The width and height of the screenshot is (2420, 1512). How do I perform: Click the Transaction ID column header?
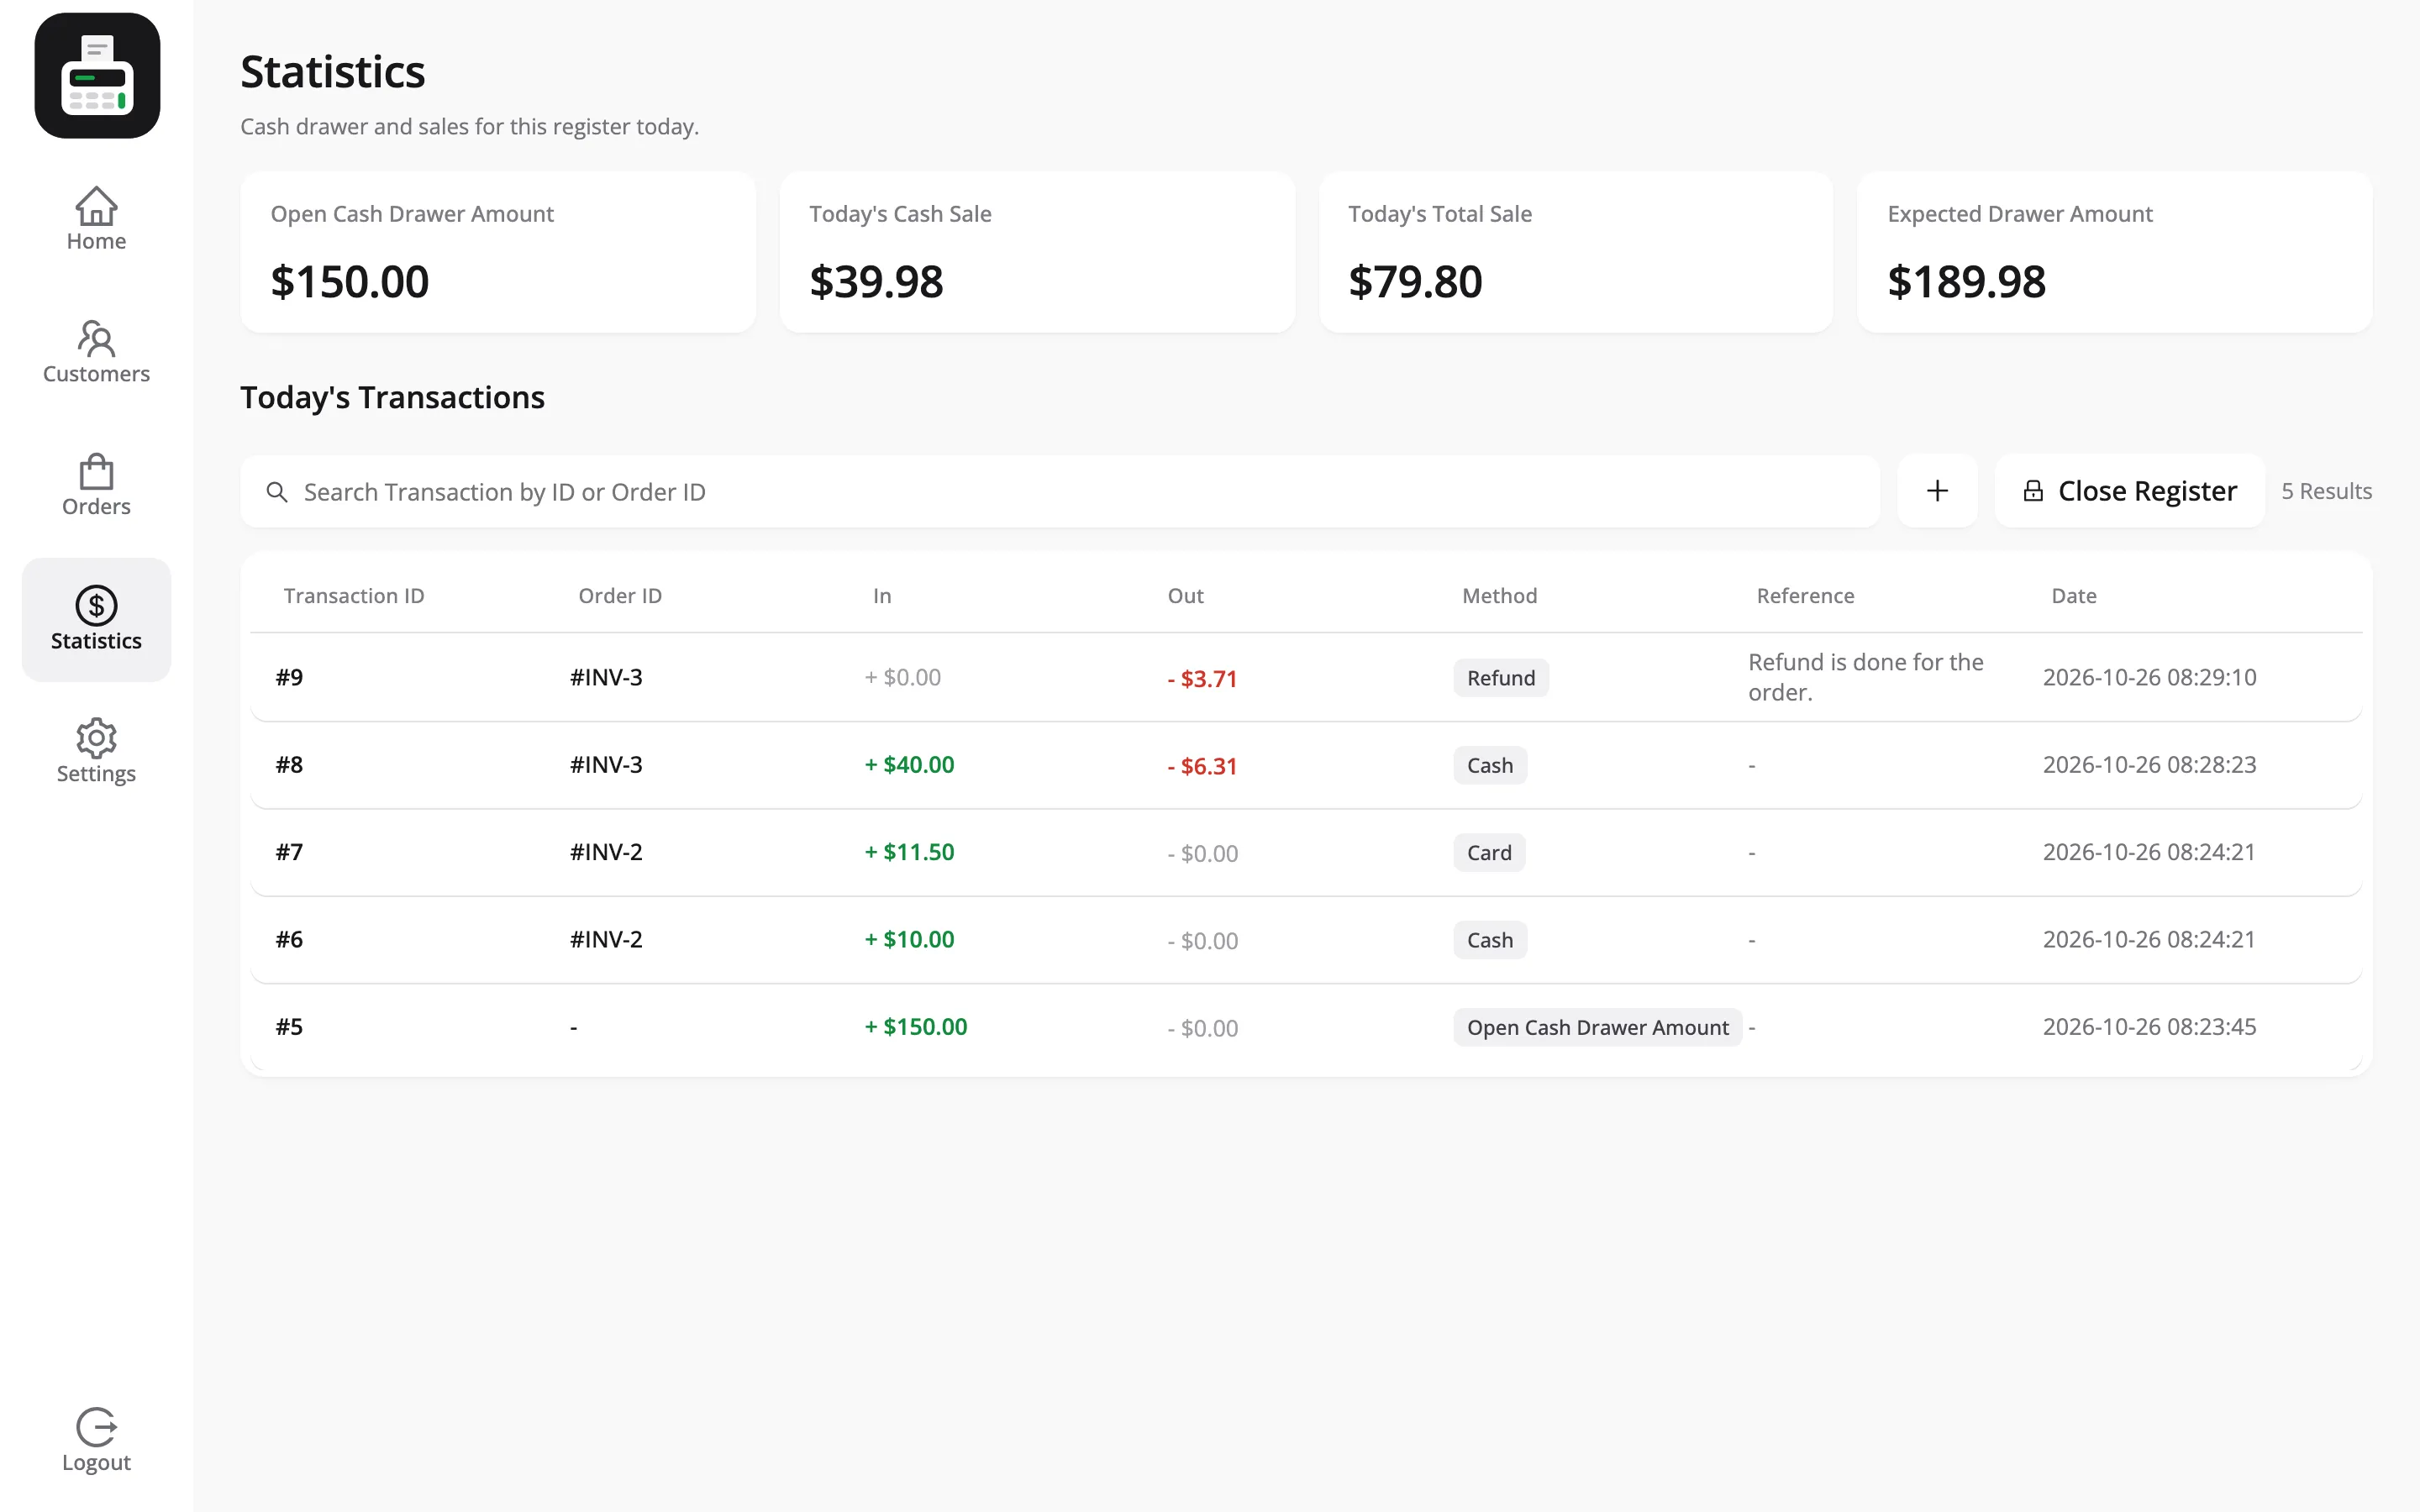[354, 596]
